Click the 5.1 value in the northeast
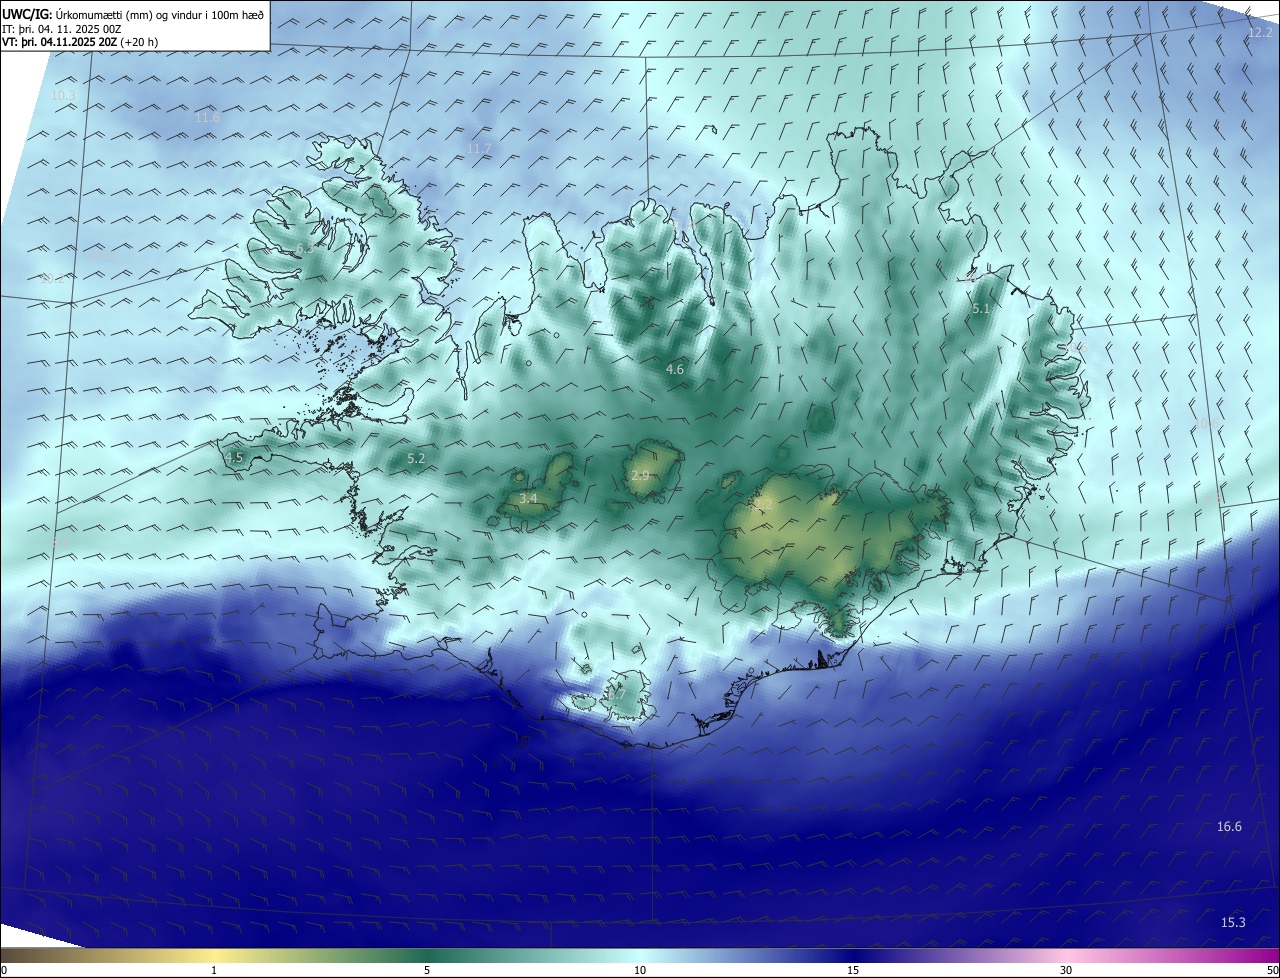This screenshot has width=1280, height=978. point(981,310)
